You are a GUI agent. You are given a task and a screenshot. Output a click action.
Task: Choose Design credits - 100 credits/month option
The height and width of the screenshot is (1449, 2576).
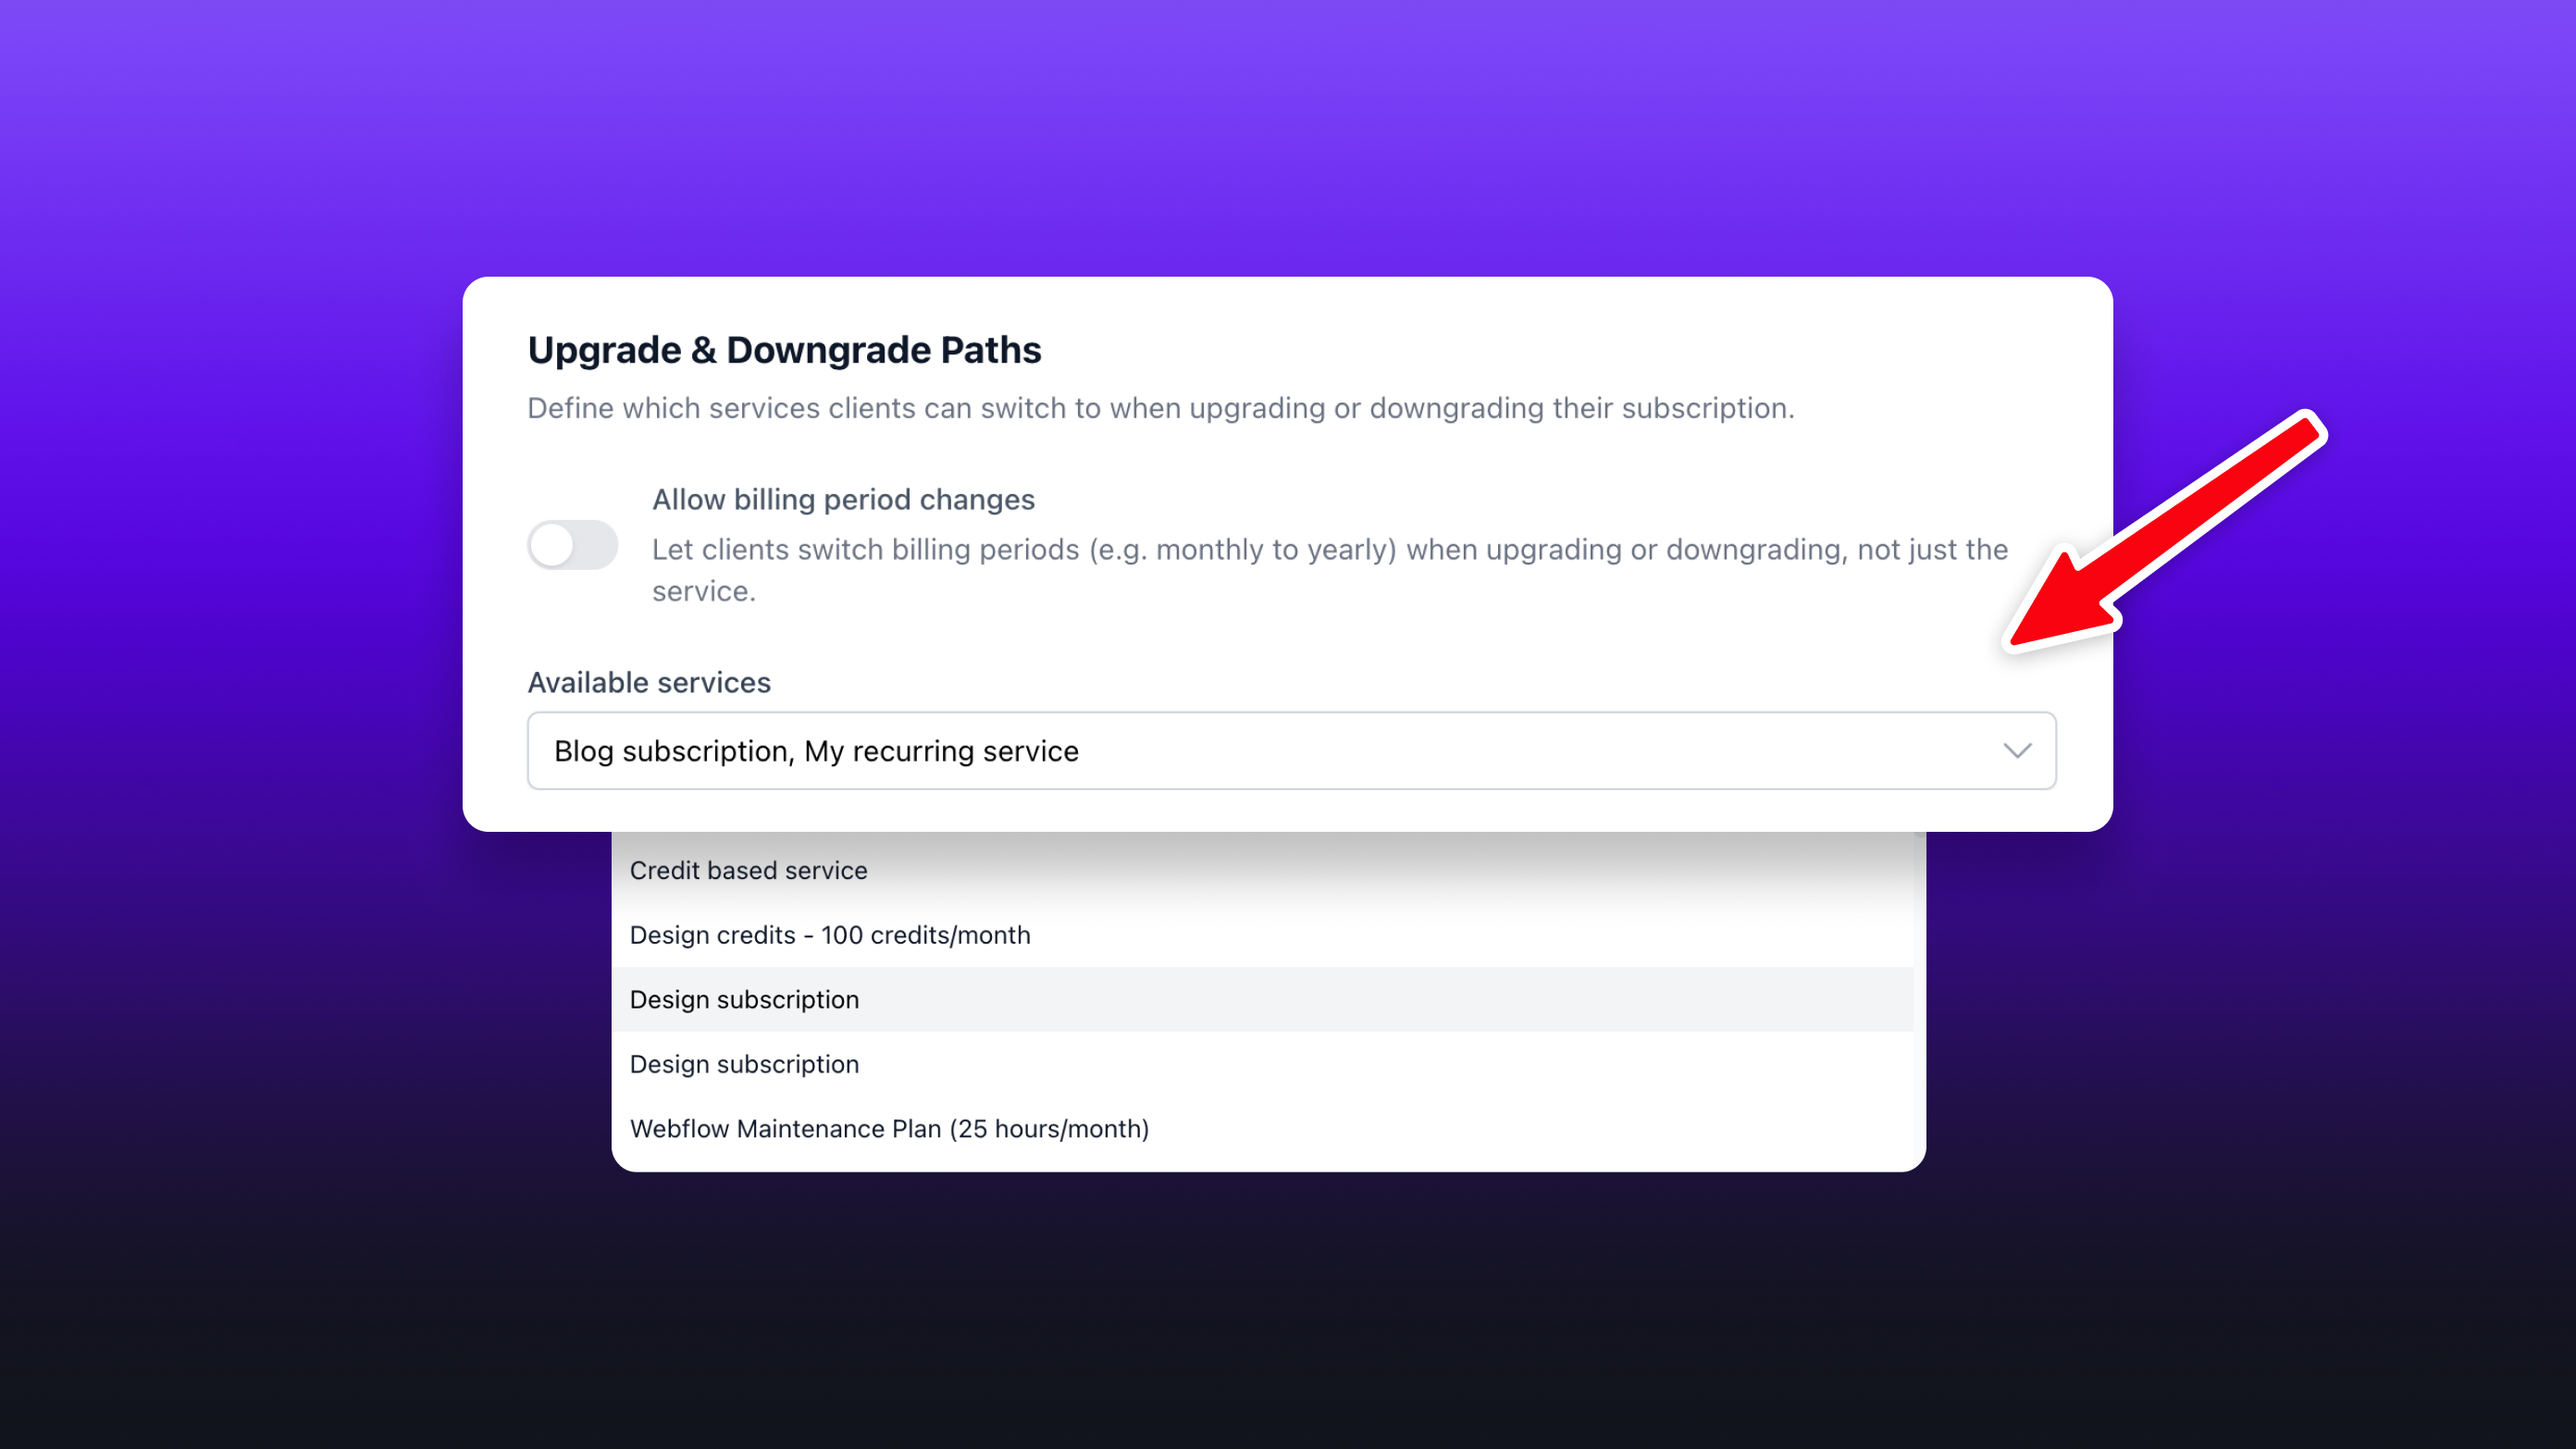click(x=829, y=935)
